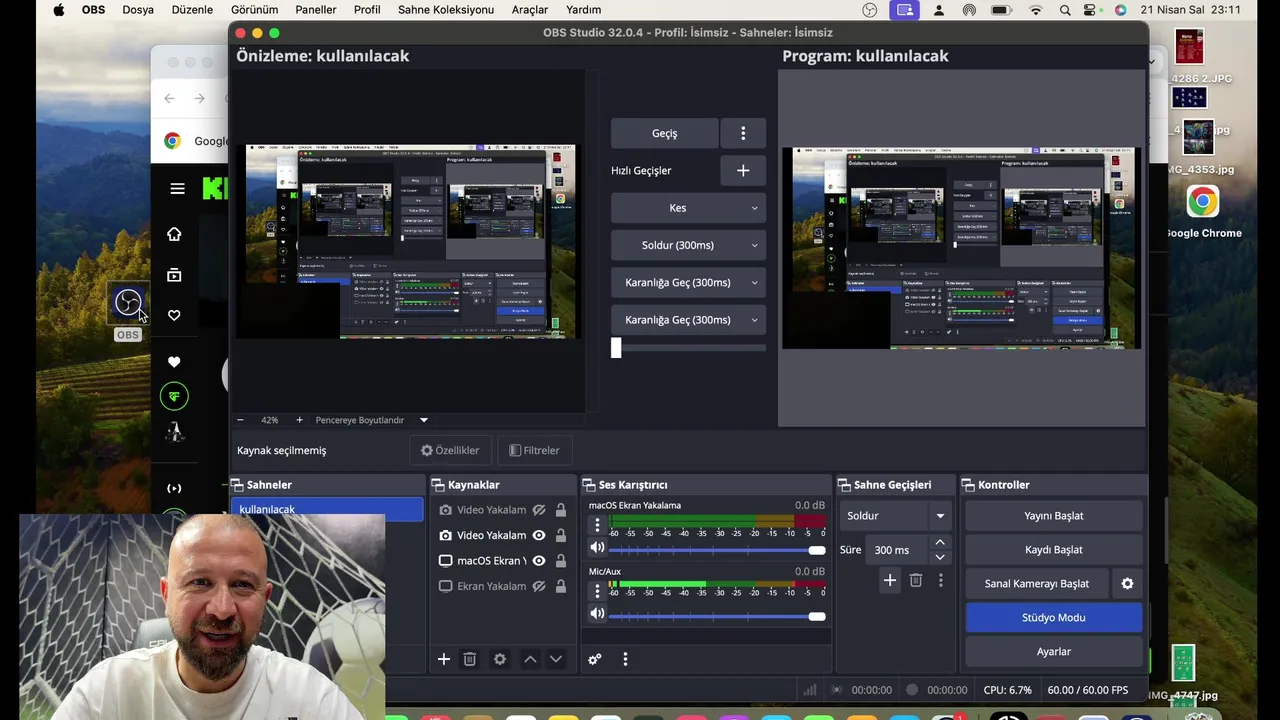Mute Mic/Aux audio channel
Viewport: 1280px width, 720px height.
click(597, 614)
